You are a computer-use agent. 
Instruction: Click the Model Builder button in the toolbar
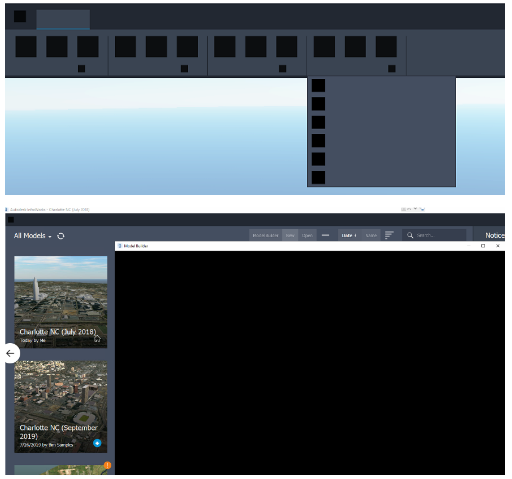tap(265, 235)
